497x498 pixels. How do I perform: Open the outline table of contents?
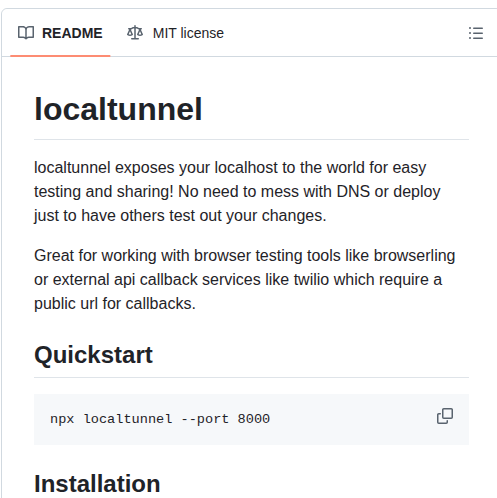(x=476, y=33)
